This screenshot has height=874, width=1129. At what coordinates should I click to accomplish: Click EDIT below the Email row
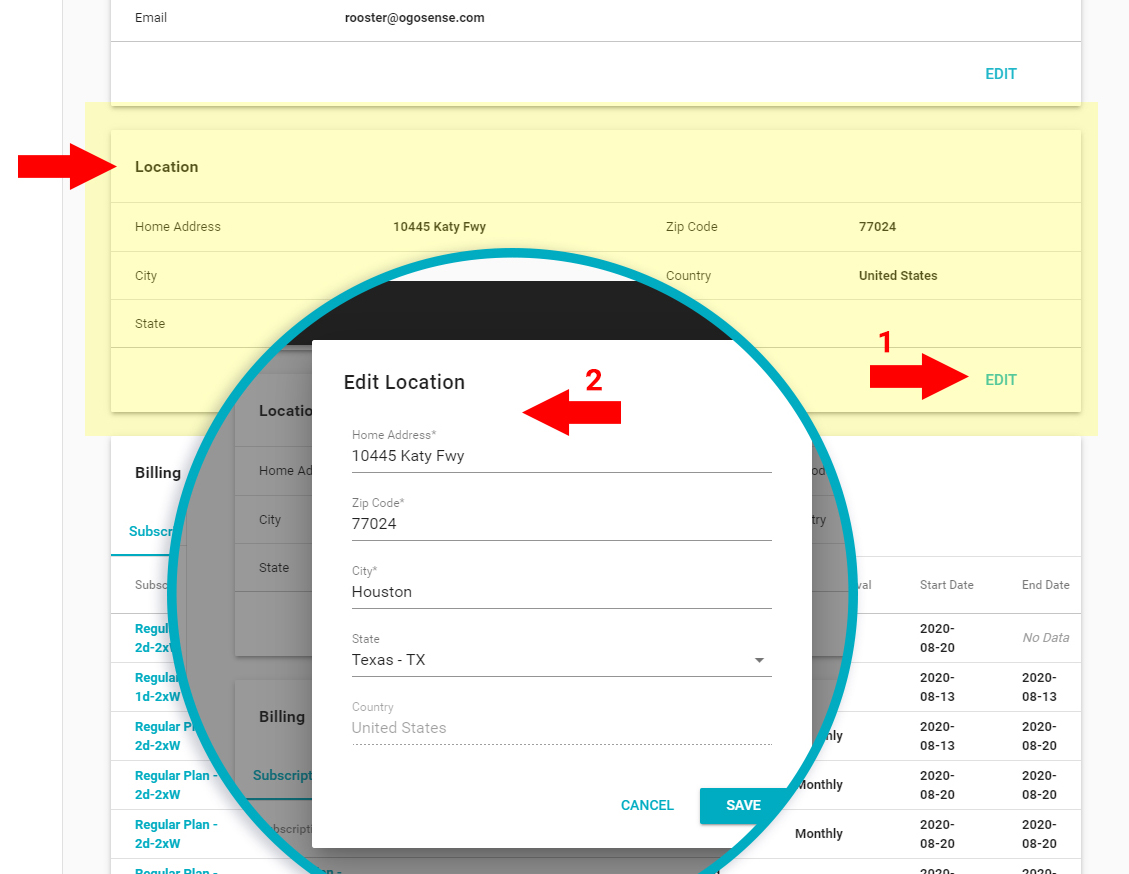point(1000,74)
